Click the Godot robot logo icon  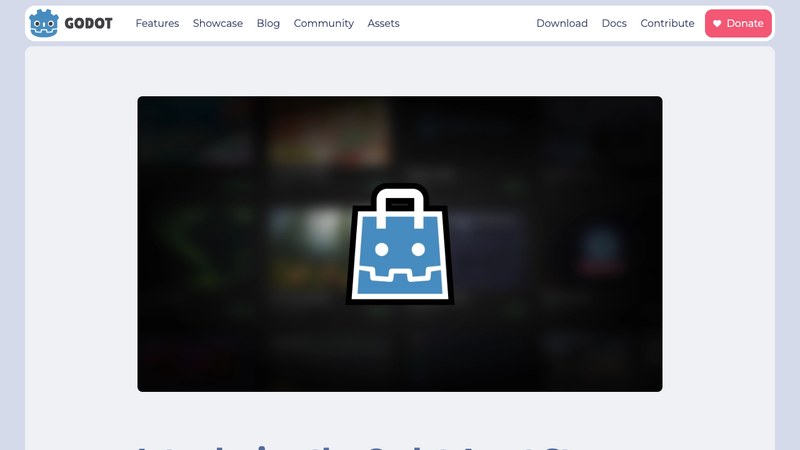point(44,23)
